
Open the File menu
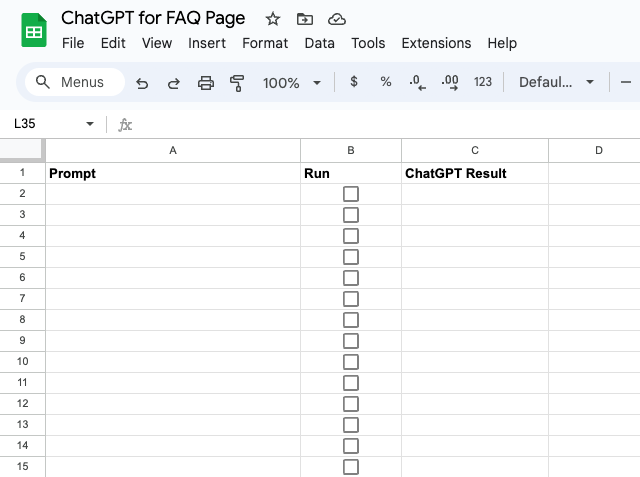[73, 43]
